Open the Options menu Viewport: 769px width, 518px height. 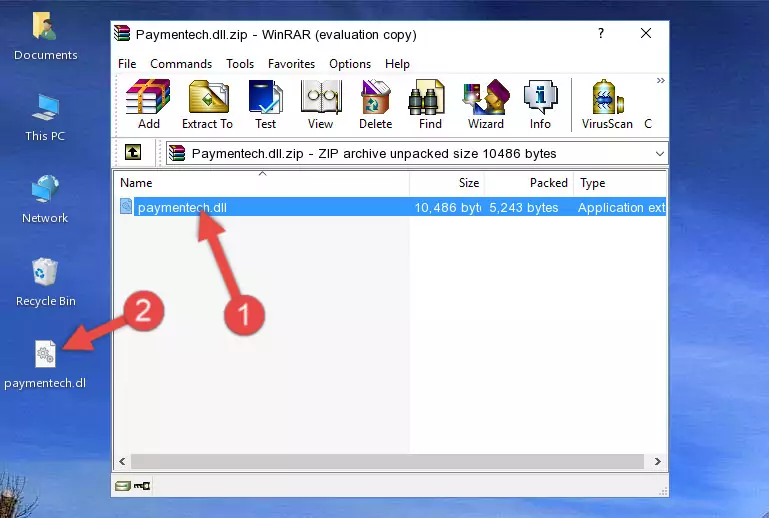pyautogui.click(x=350, y=64)
